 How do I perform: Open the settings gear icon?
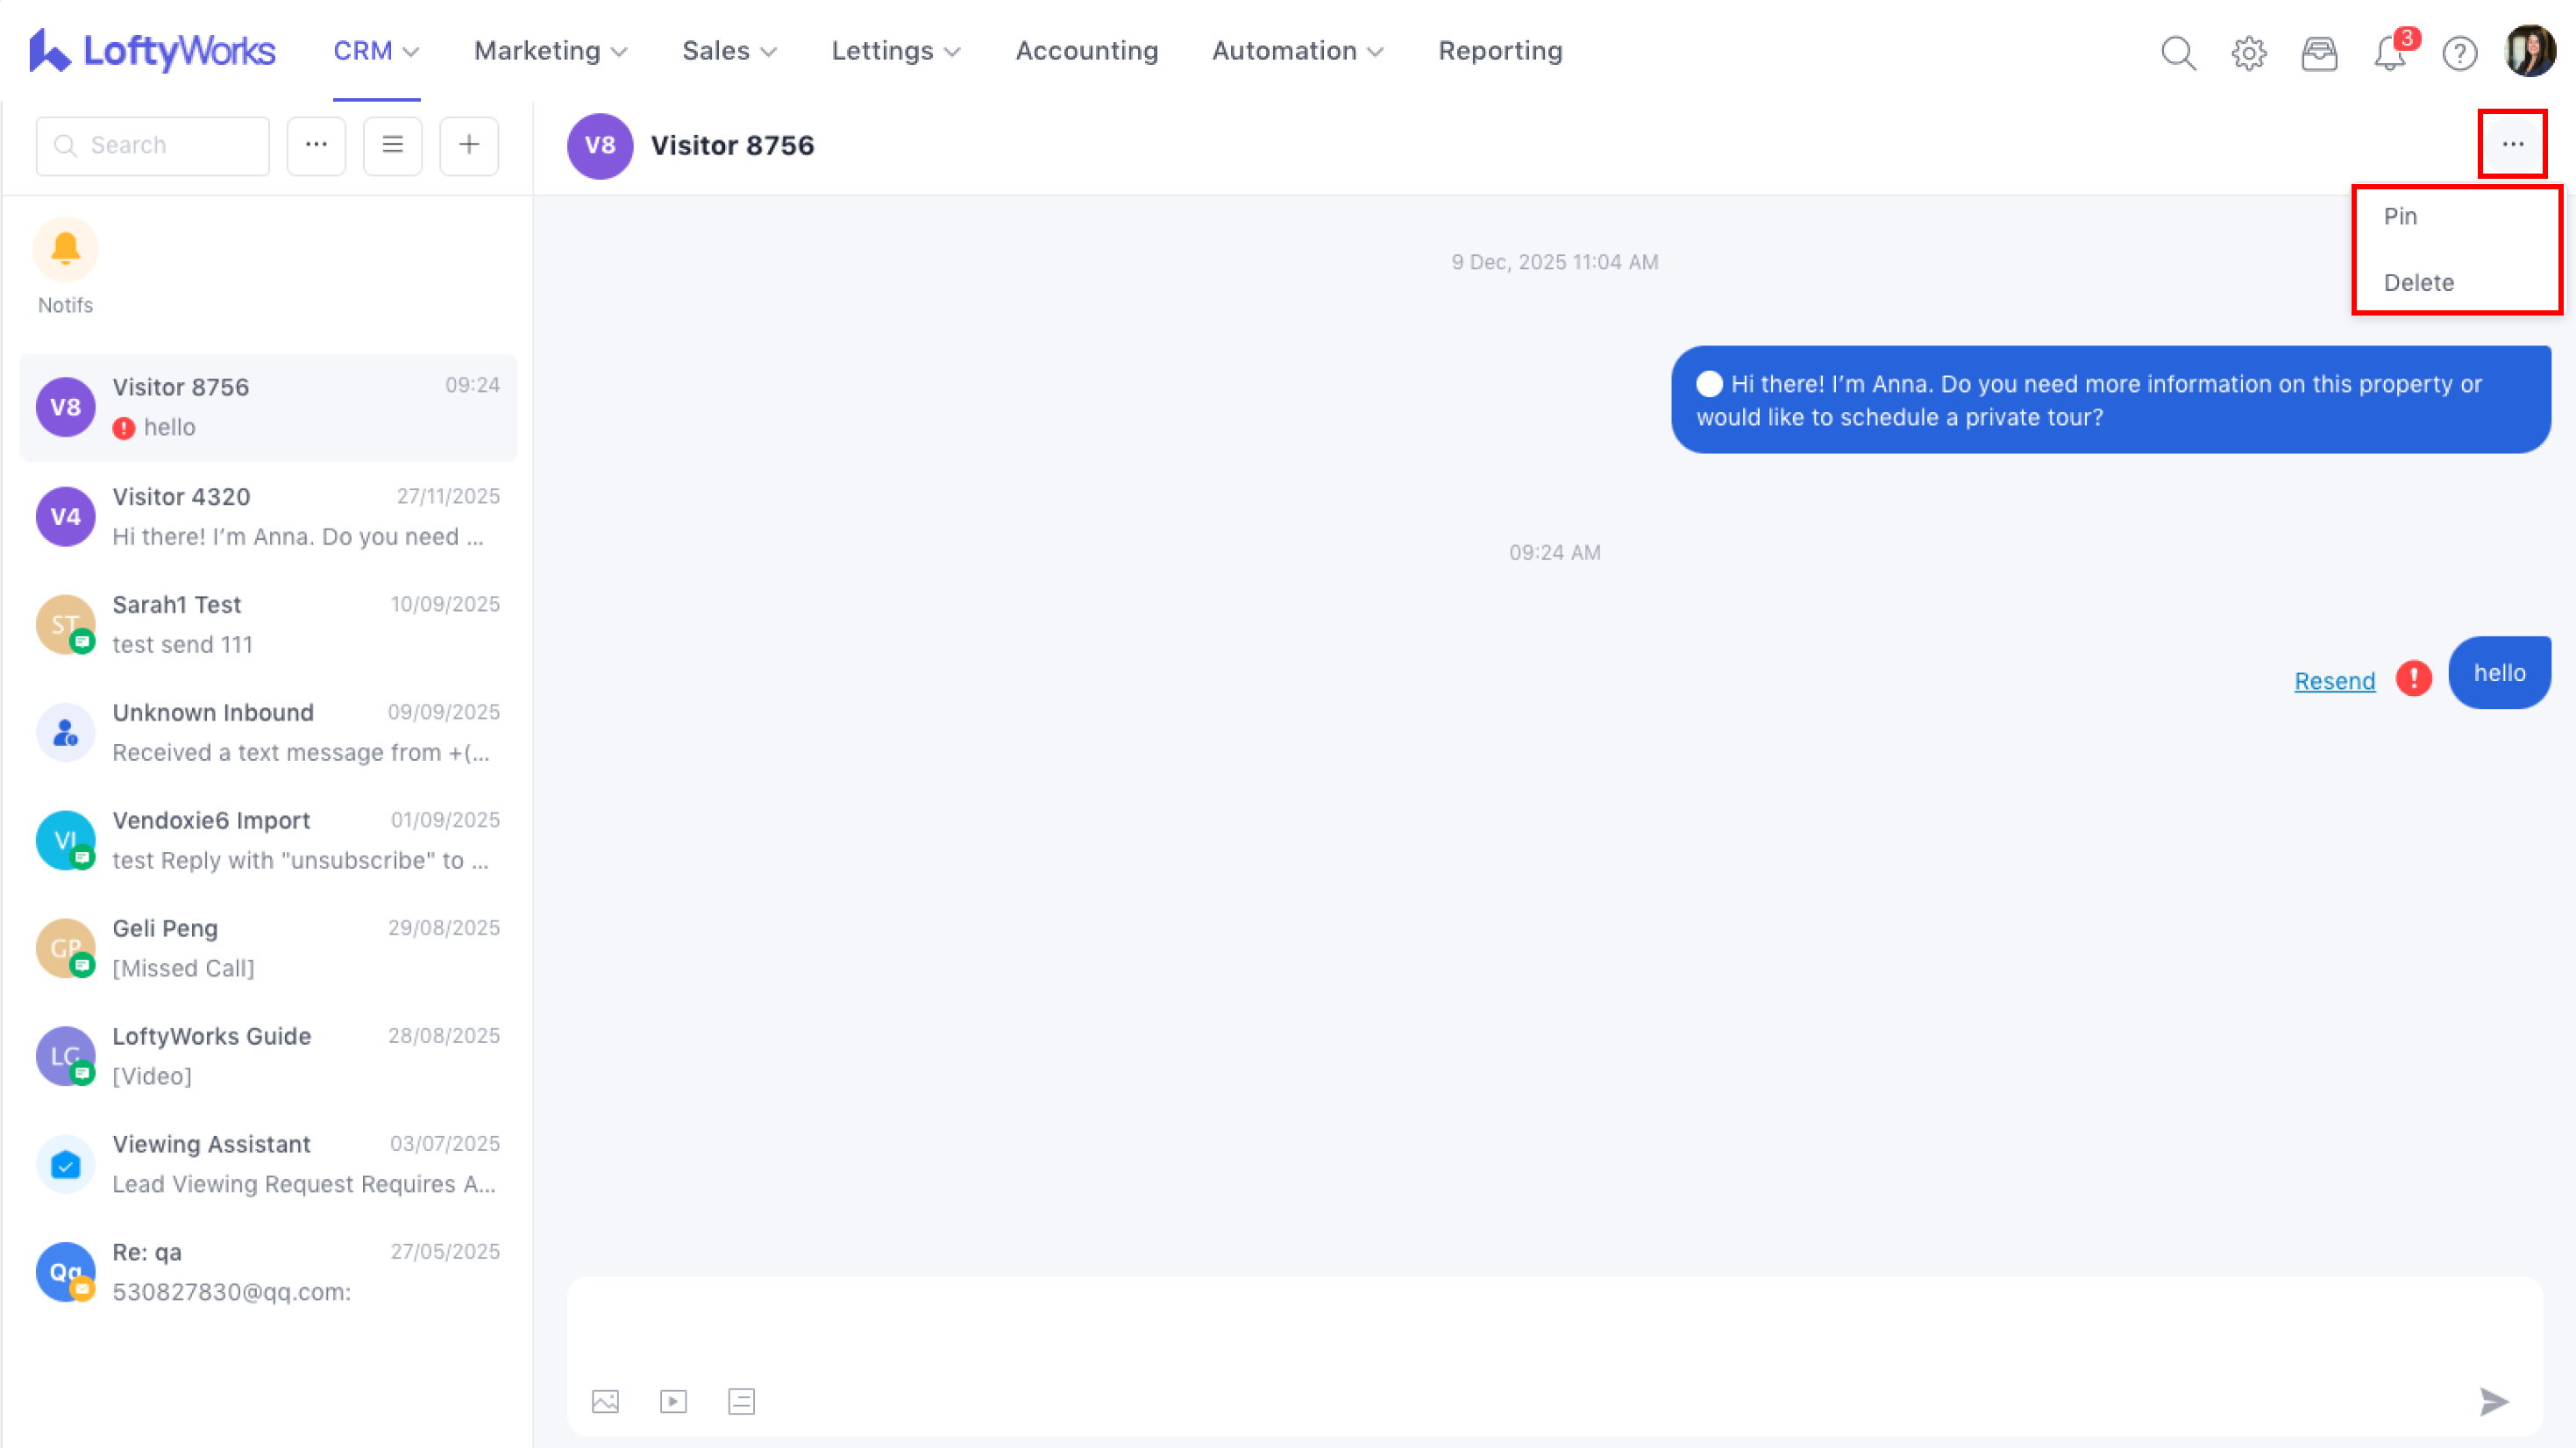coord(2248,52)
